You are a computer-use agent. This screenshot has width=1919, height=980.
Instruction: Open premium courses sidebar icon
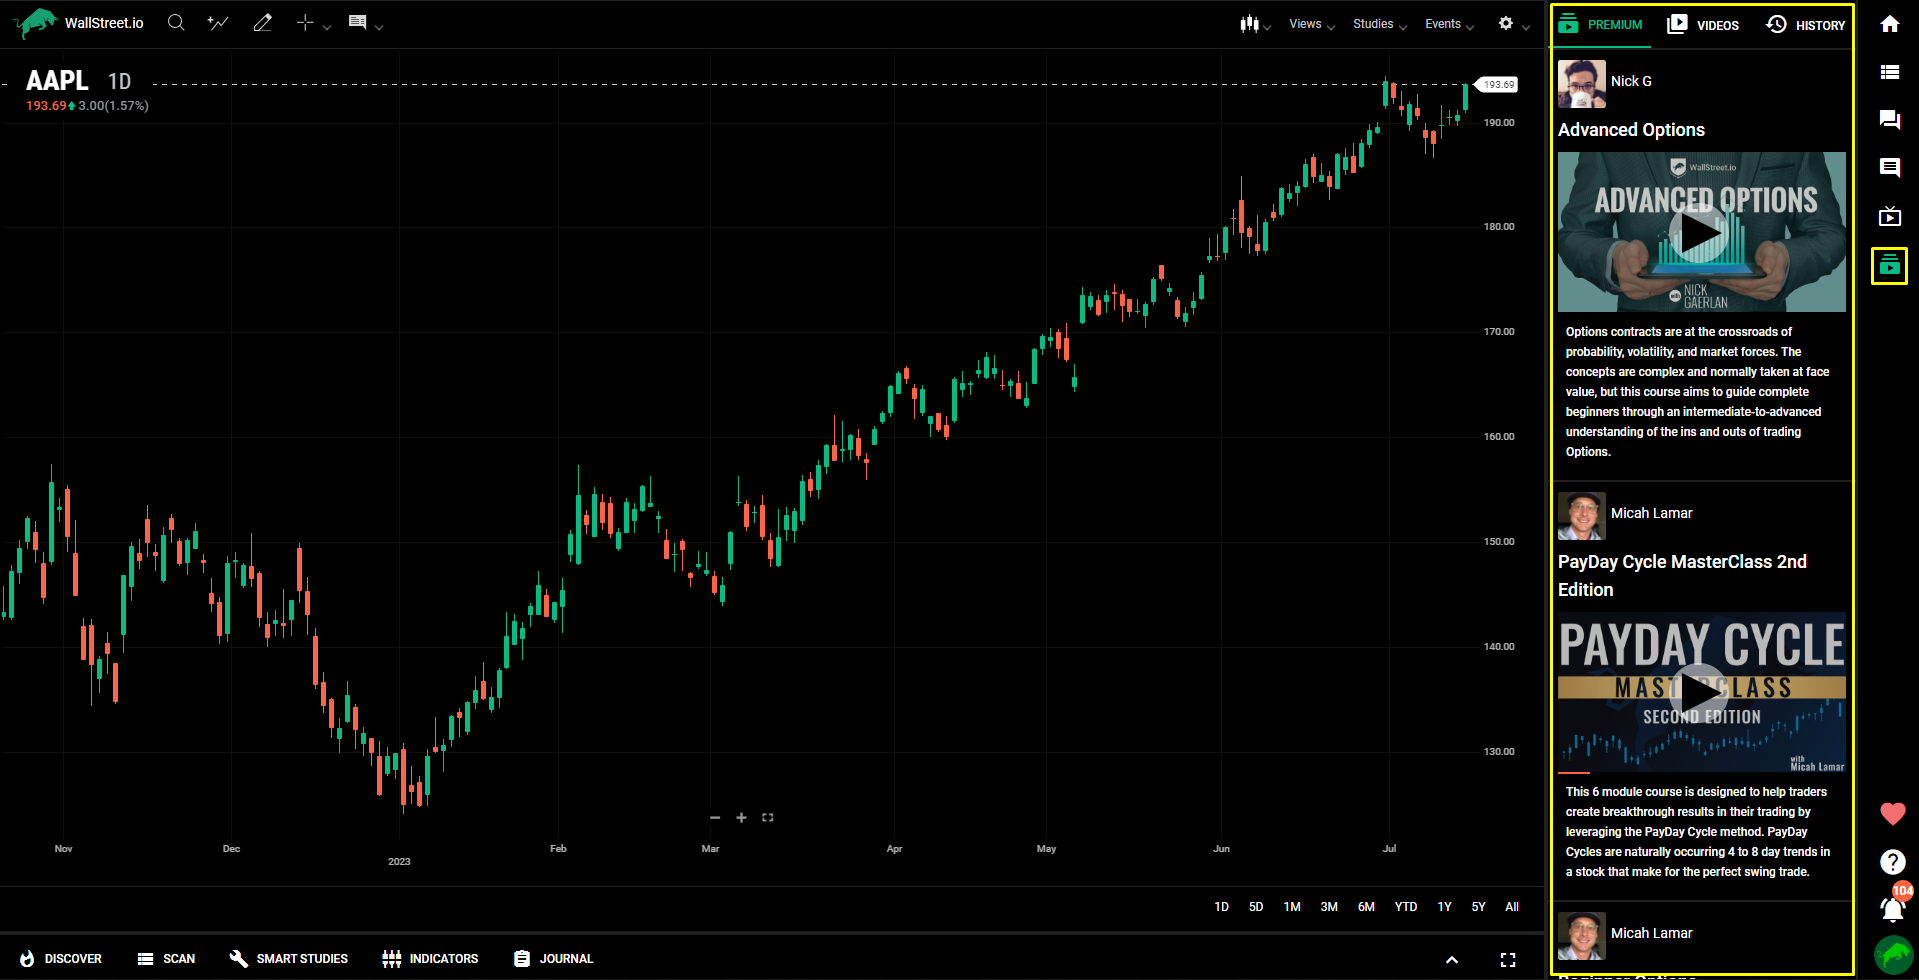(x=1890, y=266)
